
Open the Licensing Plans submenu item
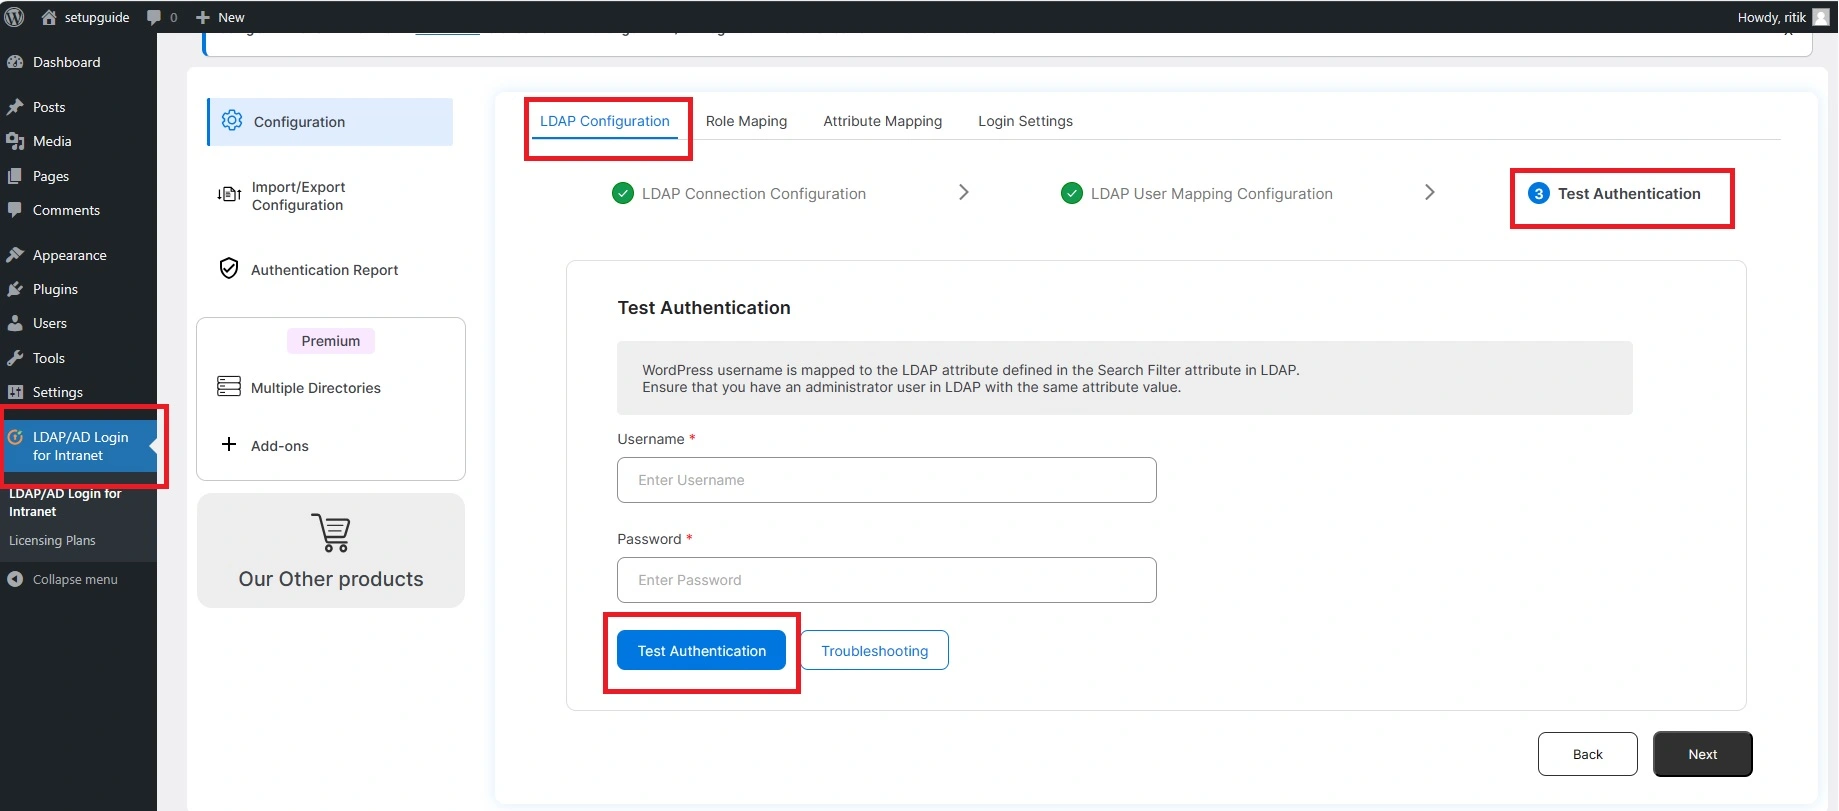point(52,540)
